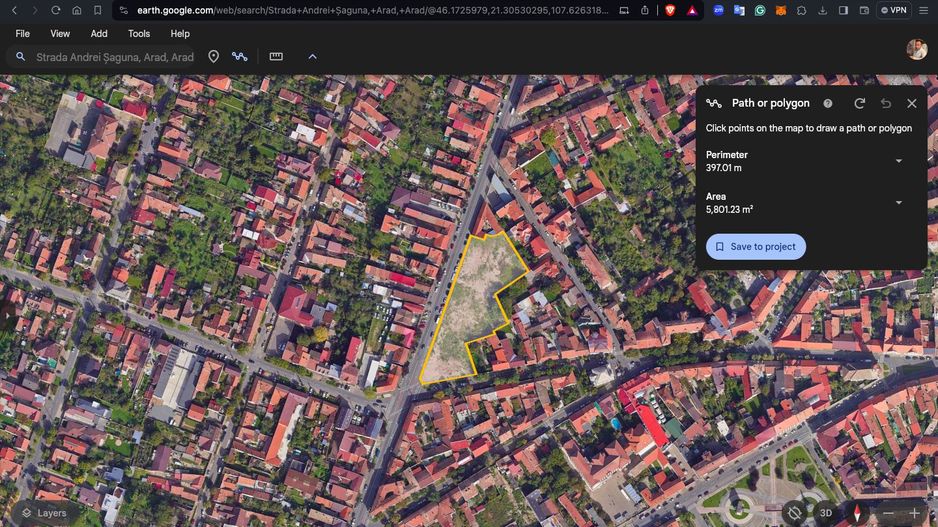The height and width of the screenshot is (527, 938).
Task: Click the Add placemark pin icon
Action: point(213,57)
